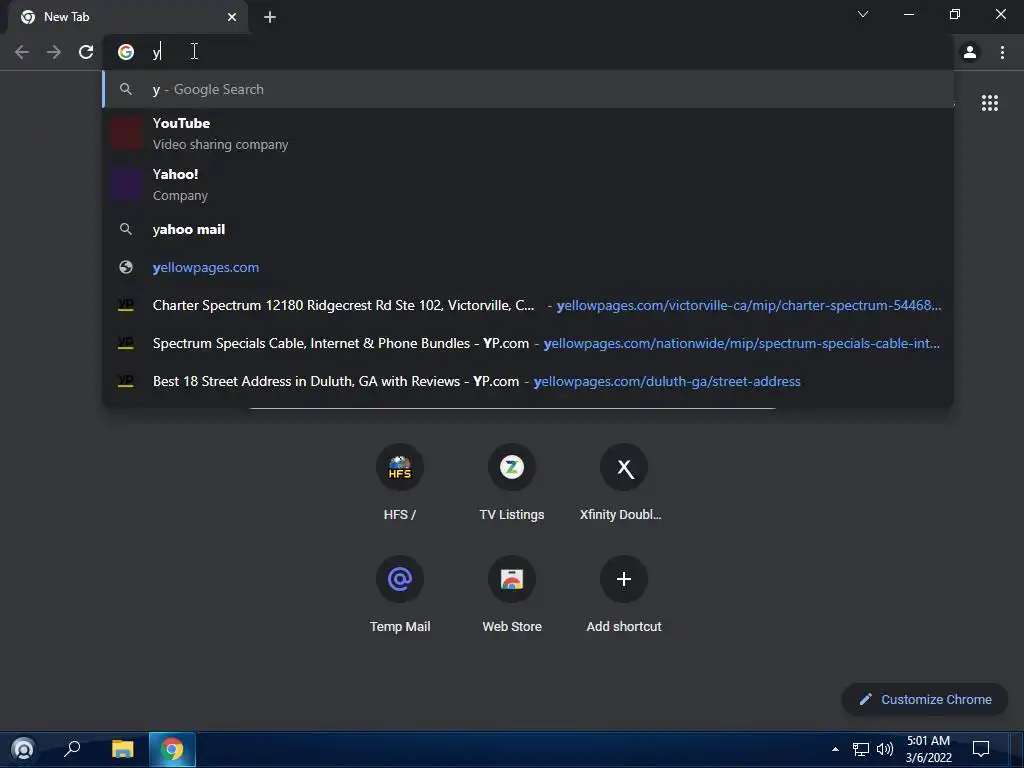Click the Chrome taskbar icon
This screenshot has width=1024, height=768.
(x=172, y=749)
